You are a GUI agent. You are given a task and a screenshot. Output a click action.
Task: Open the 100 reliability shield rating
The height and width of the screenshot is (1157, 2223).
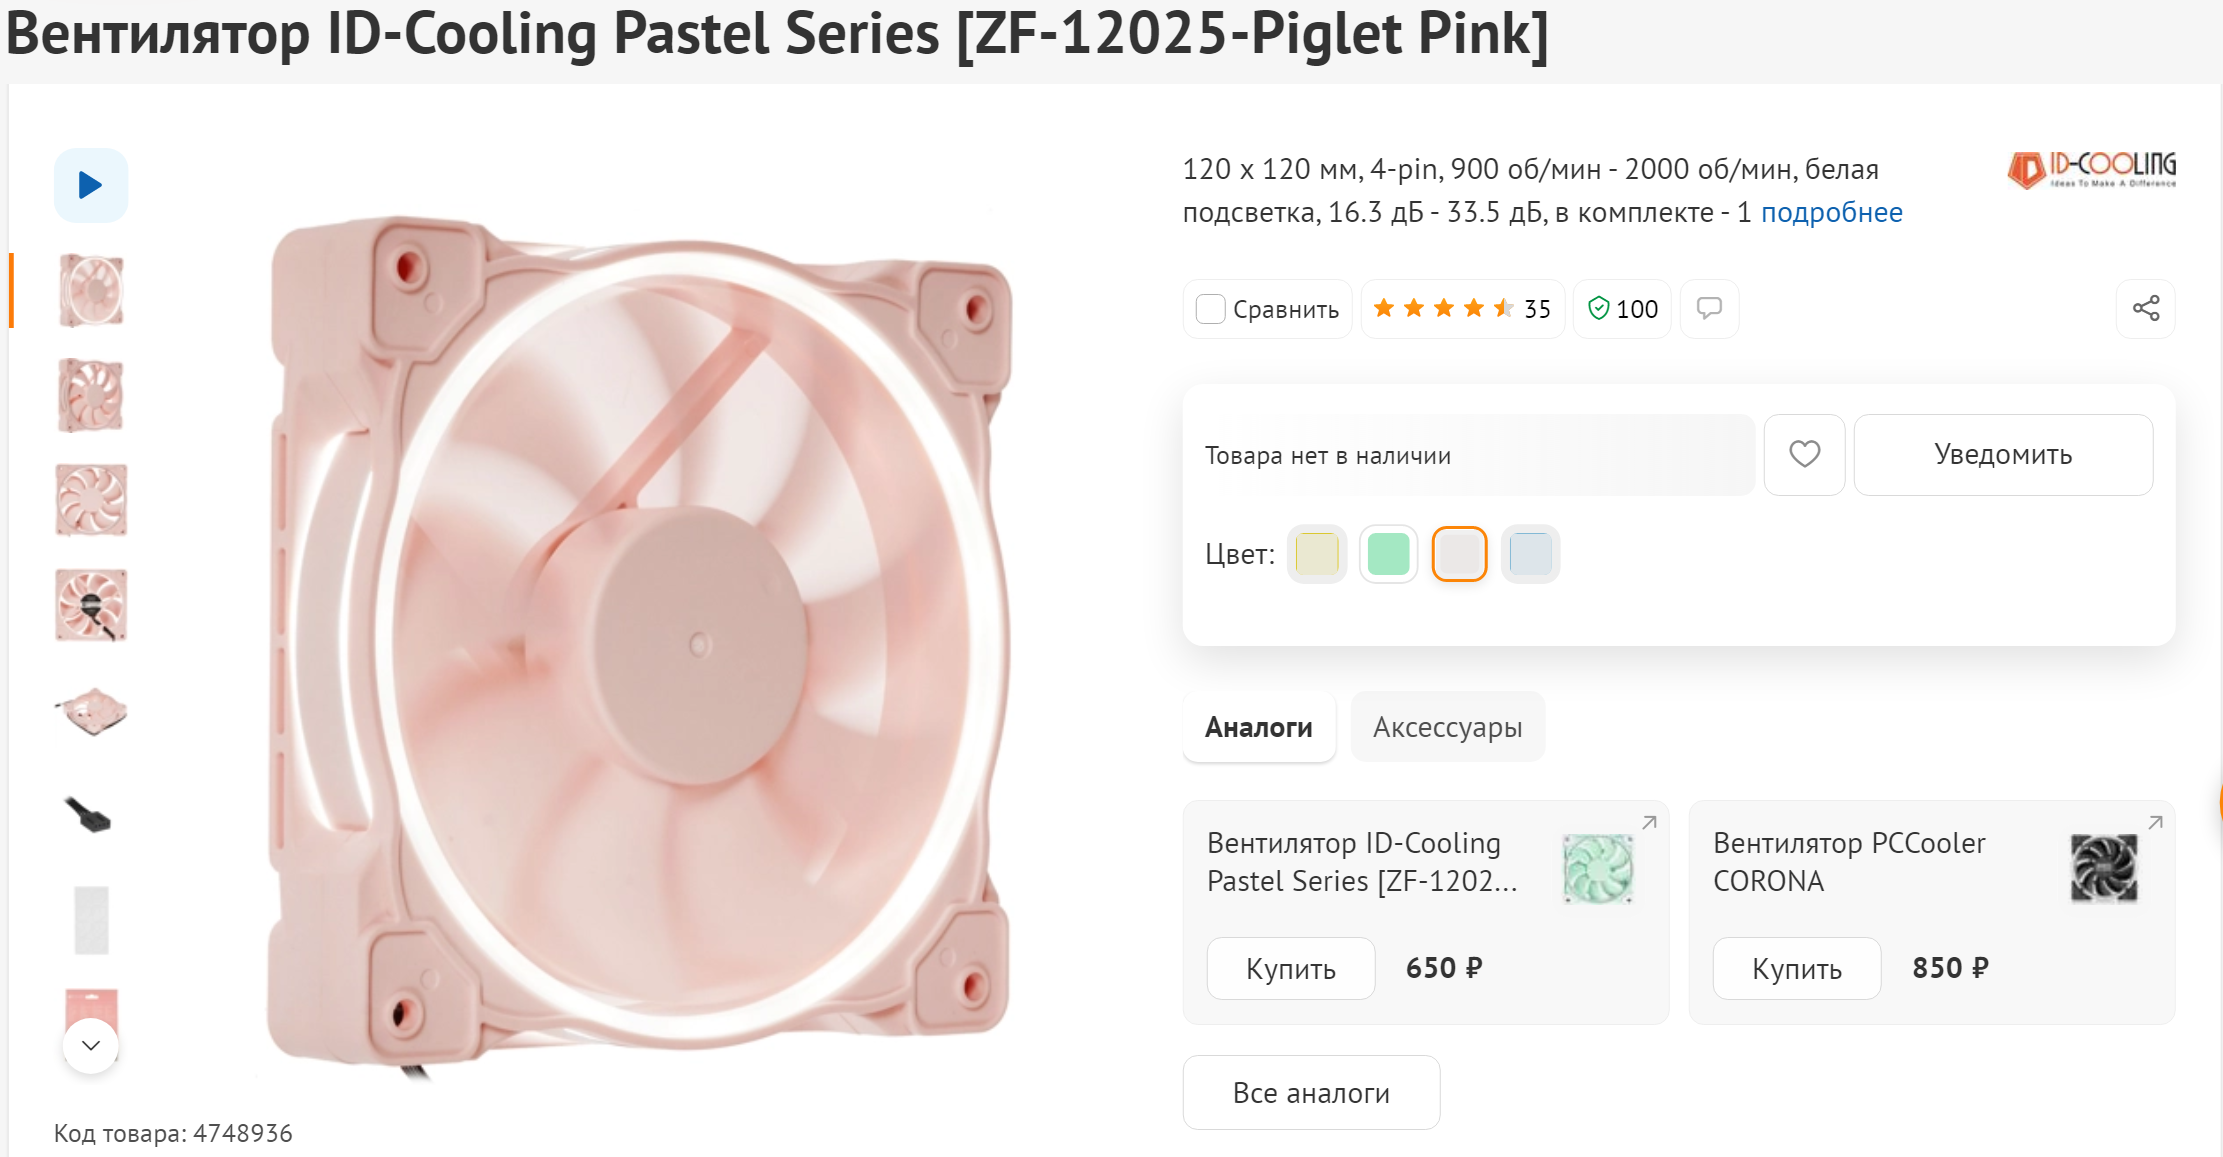click(1622, 309)
